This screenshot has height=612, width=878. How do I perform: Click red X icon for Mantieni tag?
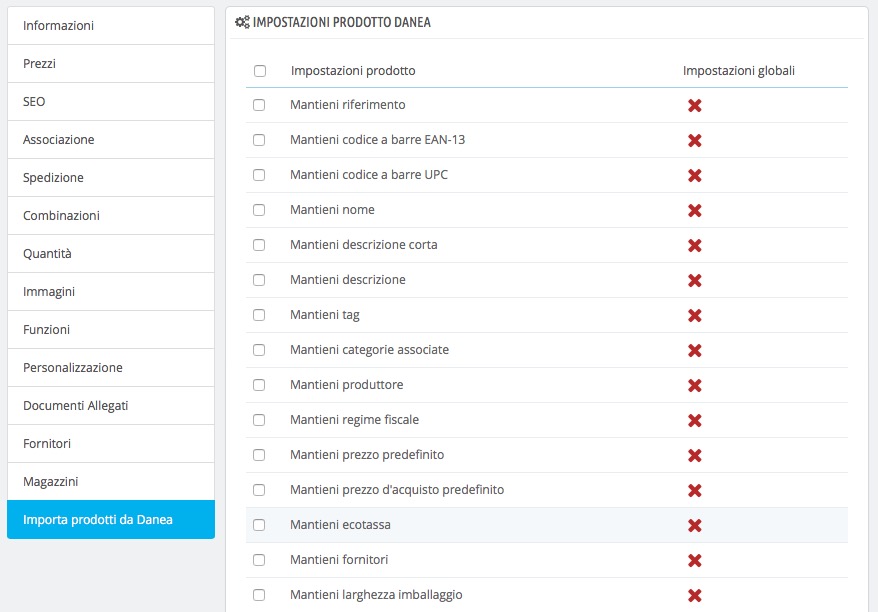695,315
